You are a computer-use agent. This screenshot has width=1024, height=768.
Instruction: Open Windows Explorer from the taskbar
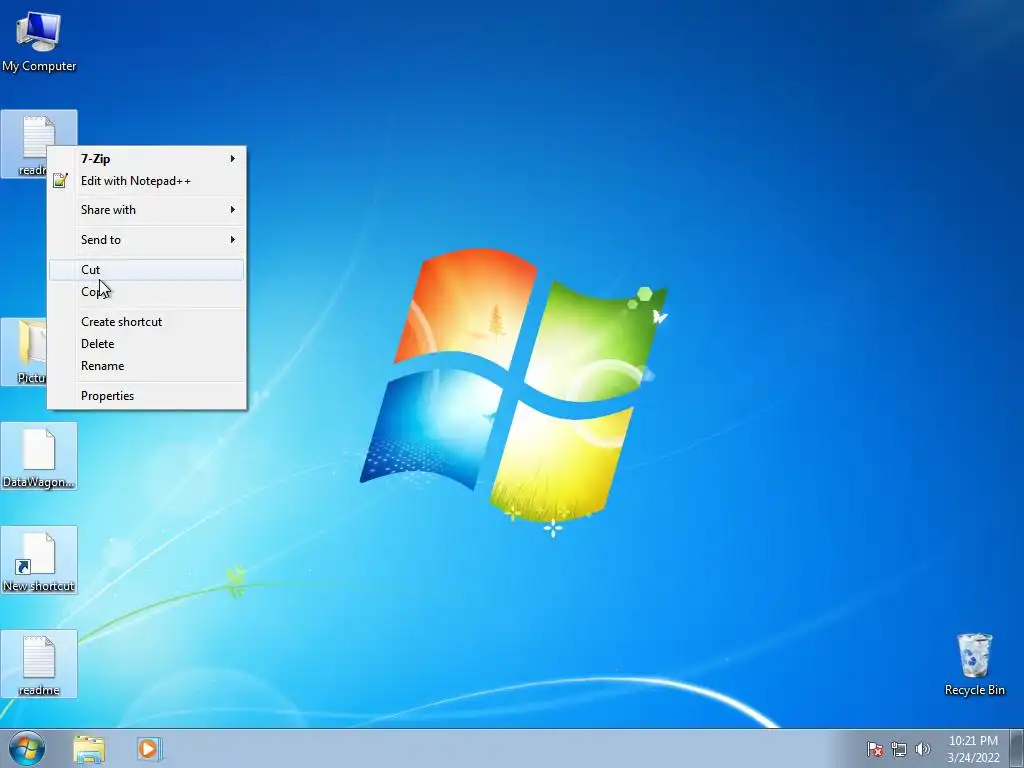click(89, 749)
